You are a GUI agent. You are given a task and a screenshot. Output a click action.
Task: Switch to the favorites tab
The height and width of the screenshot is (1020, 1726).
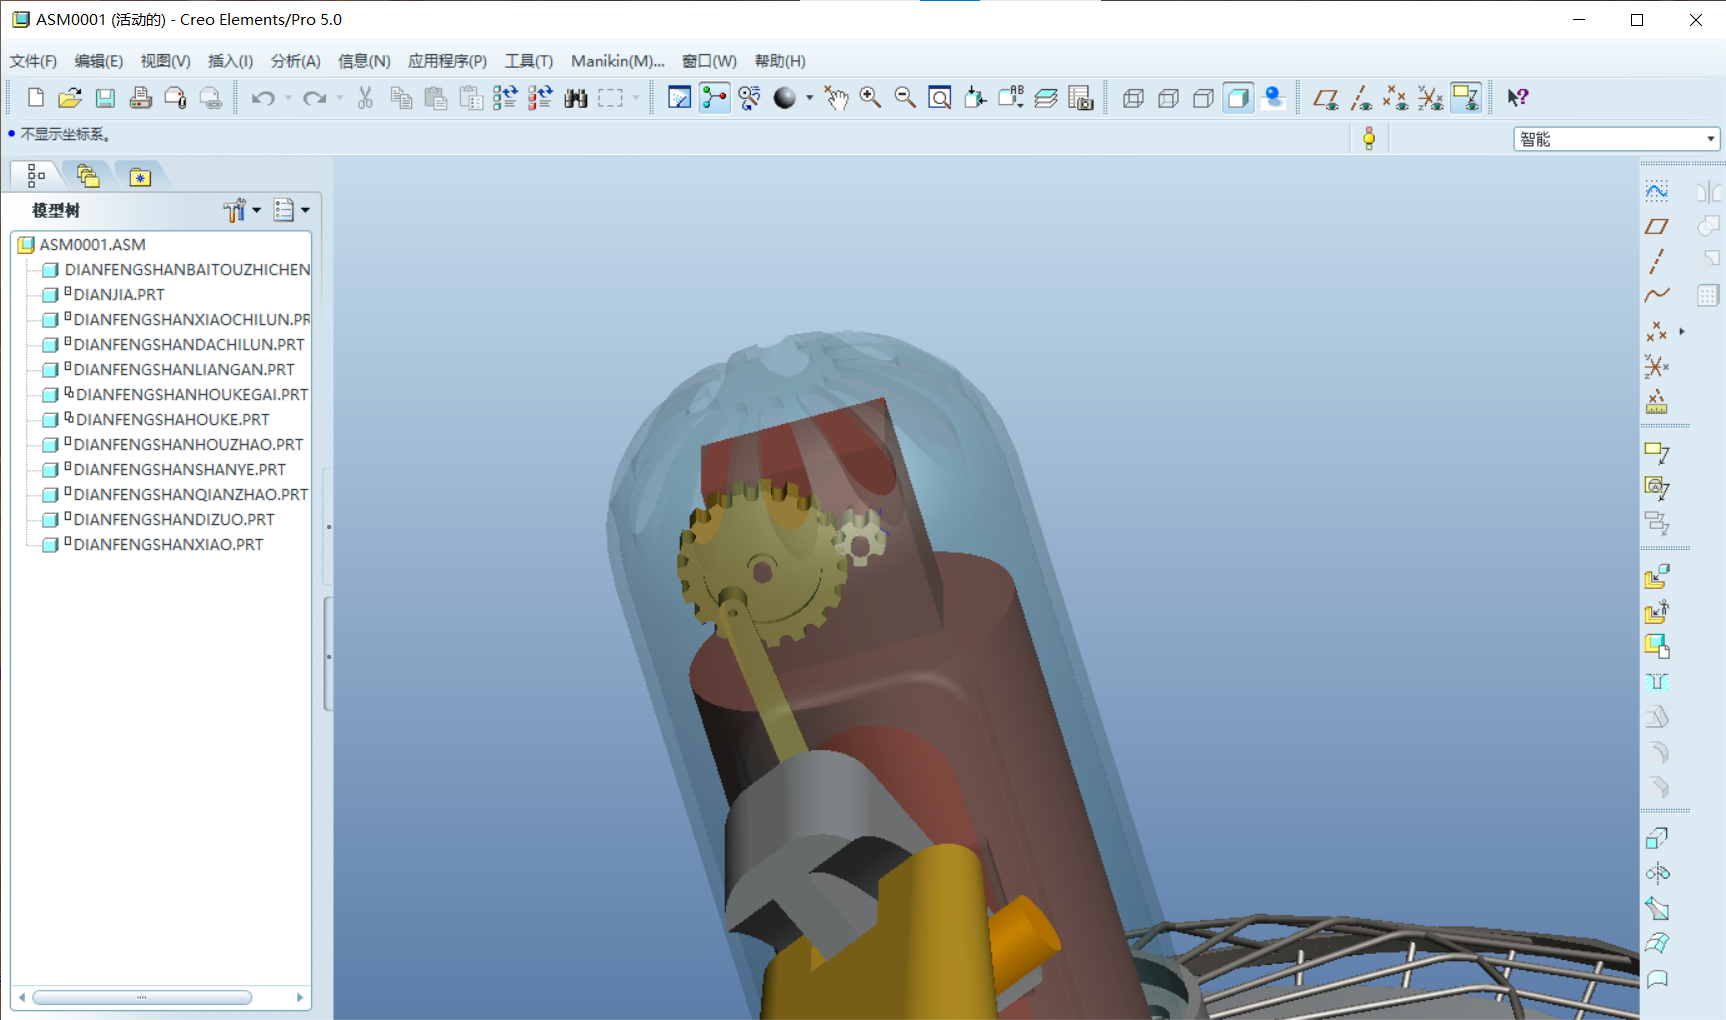click(x=140, y=177)
